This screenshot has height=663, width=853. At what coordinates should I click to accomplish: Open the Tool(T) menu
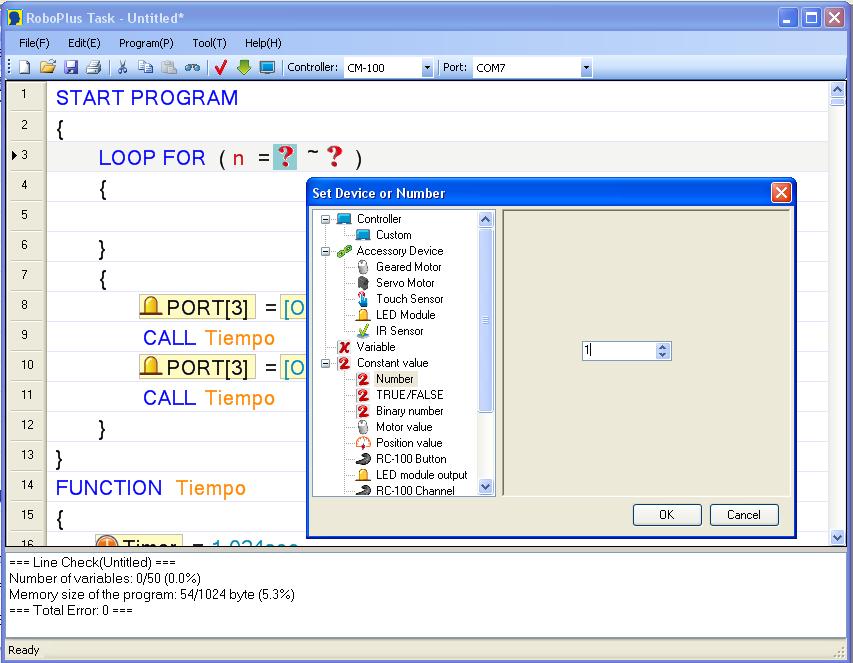point(209,43)
